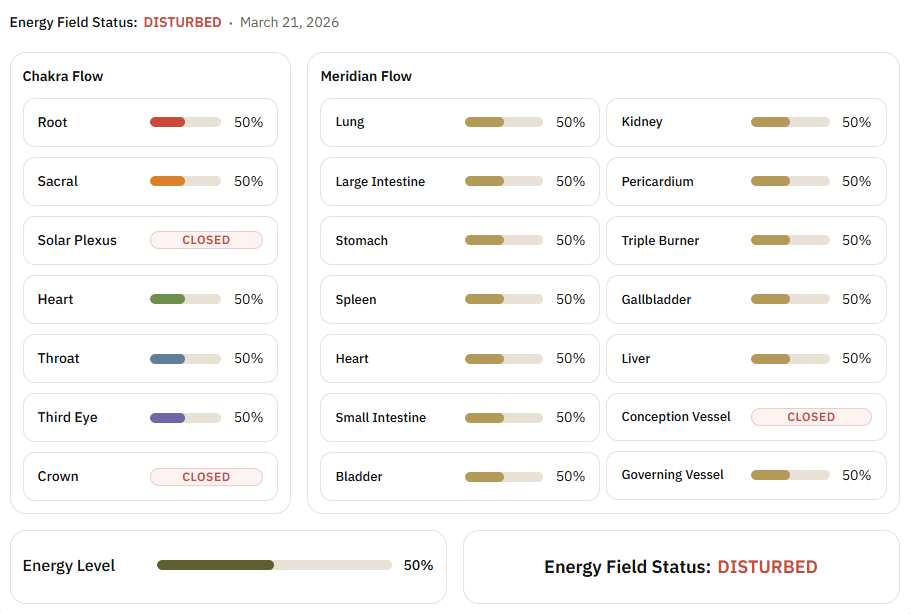Click the Chakra Flow panel heading

point(63,76)
